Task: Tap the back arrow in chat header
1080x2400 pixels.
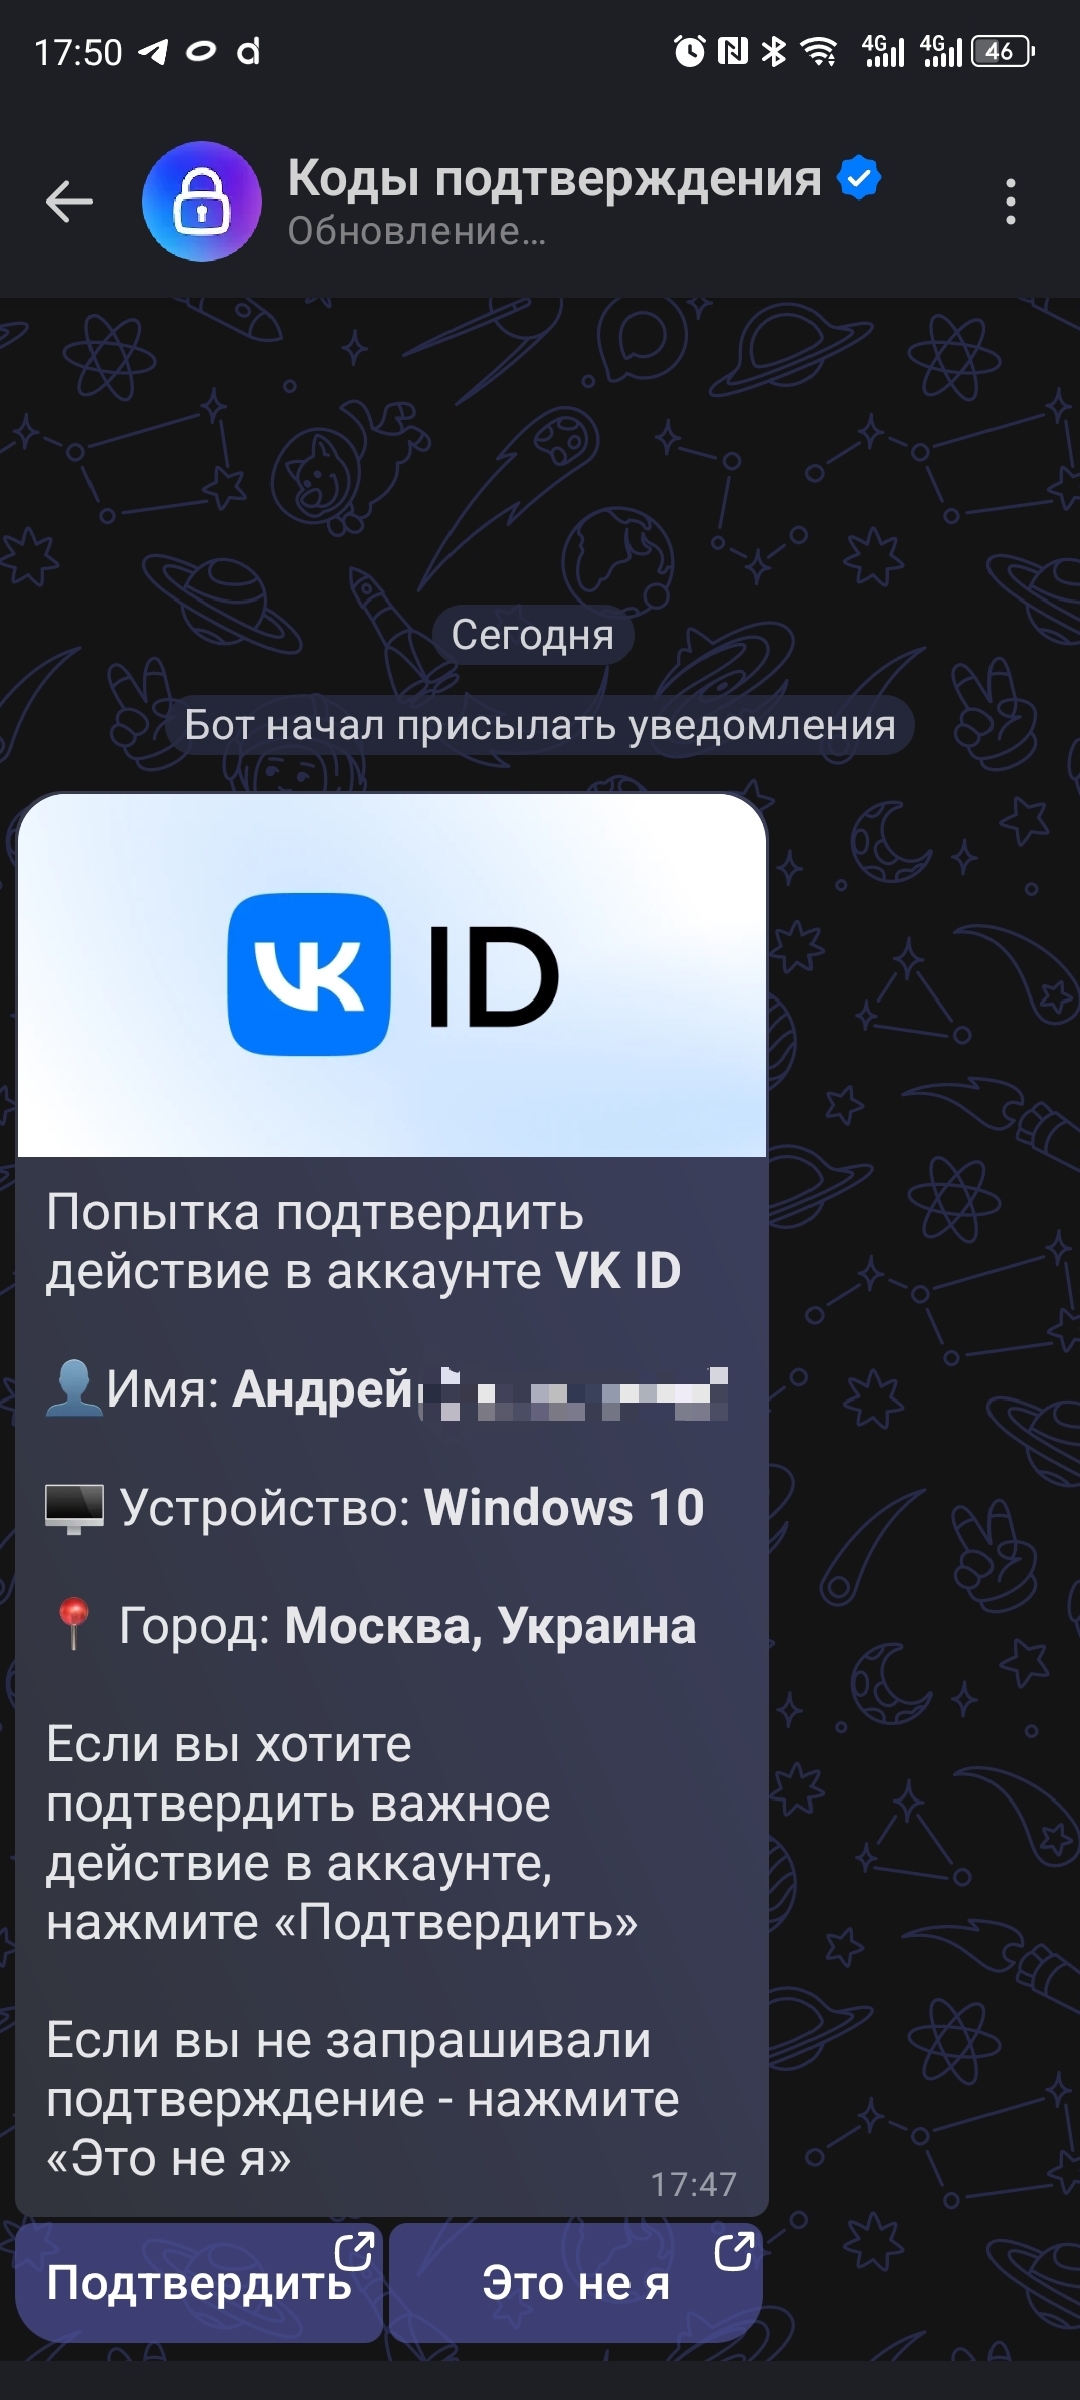Action: click(69, 201)
